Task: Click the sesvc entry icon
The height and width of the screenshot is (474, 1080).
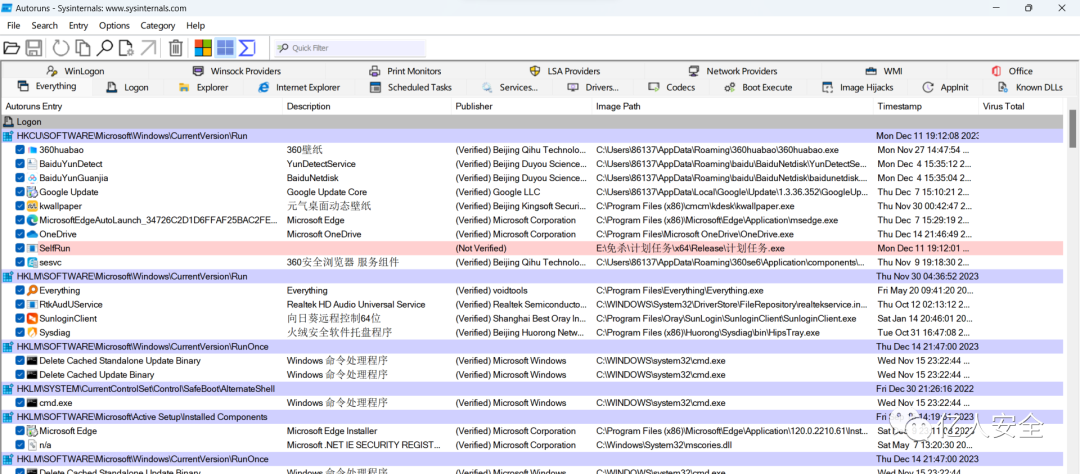Action: pyautogui.click(x=32, y=262)
